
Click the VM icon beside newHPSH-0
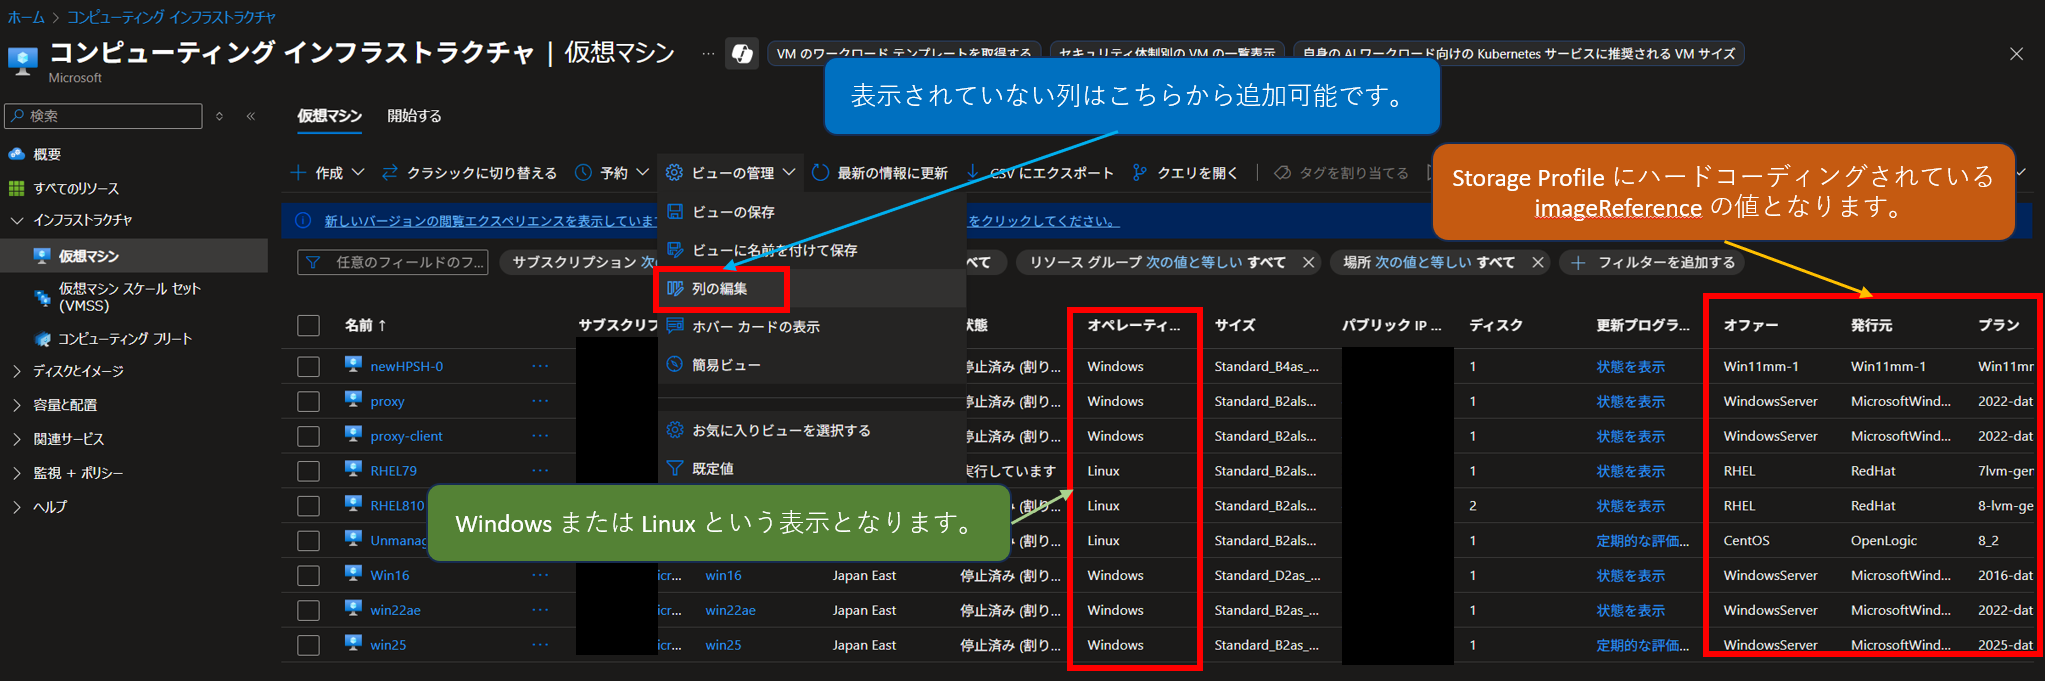(353, 365)
